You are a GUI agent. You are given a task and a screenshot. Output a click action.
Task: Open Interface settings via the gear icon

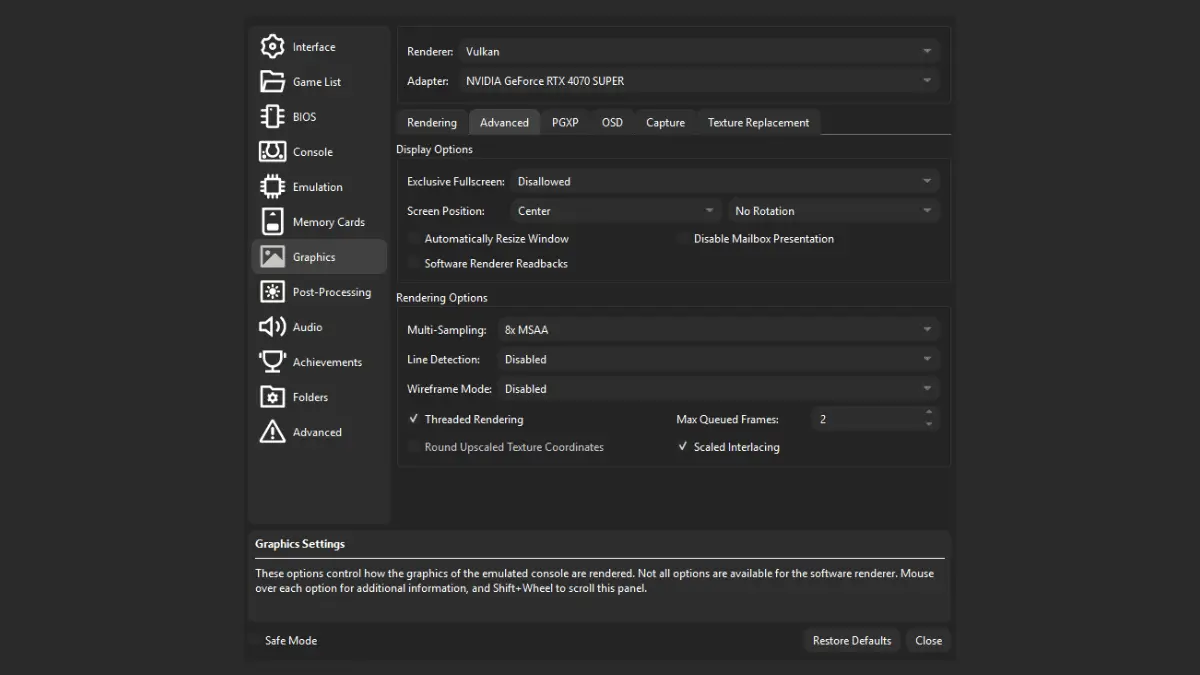(x=272, y=47)
